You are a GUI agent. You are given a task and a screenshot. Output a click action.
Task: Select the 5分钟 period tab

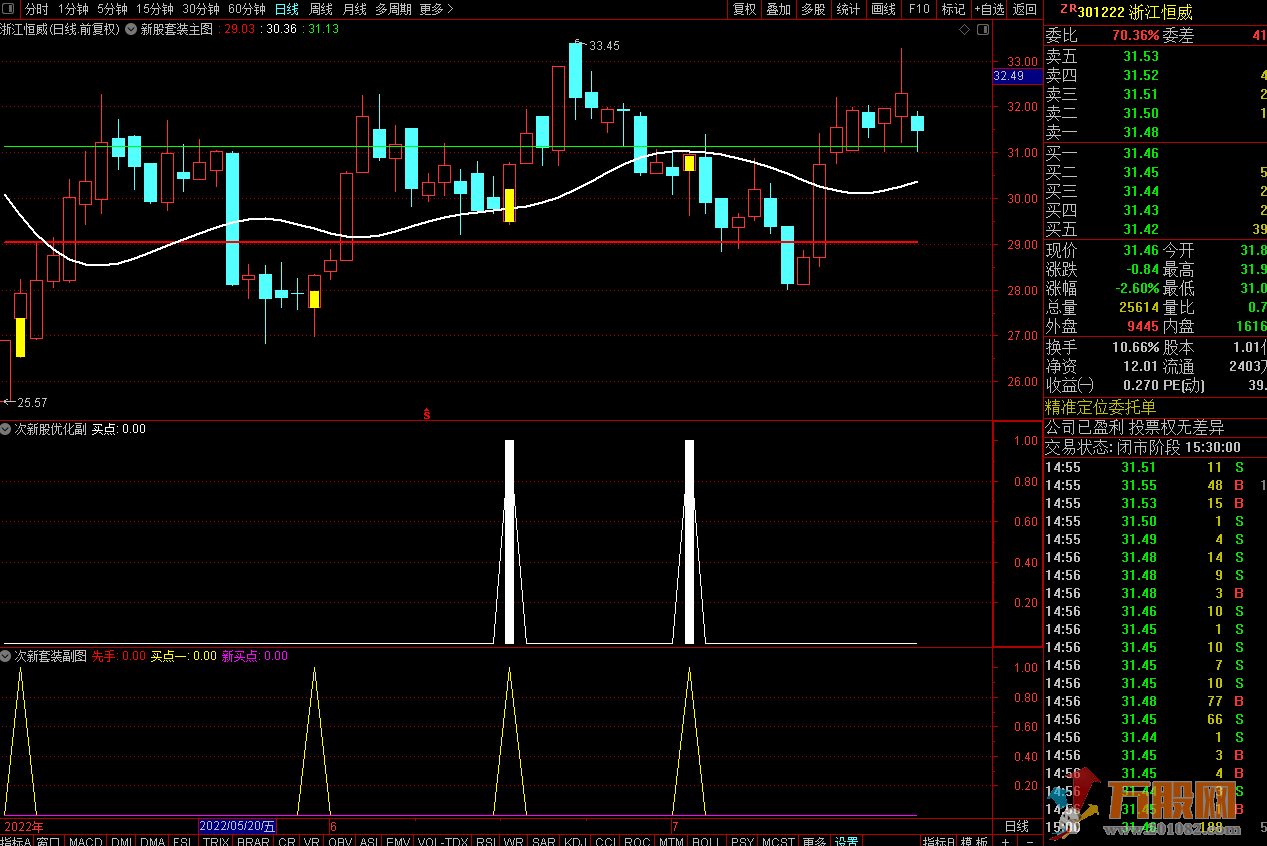[112, 9]
